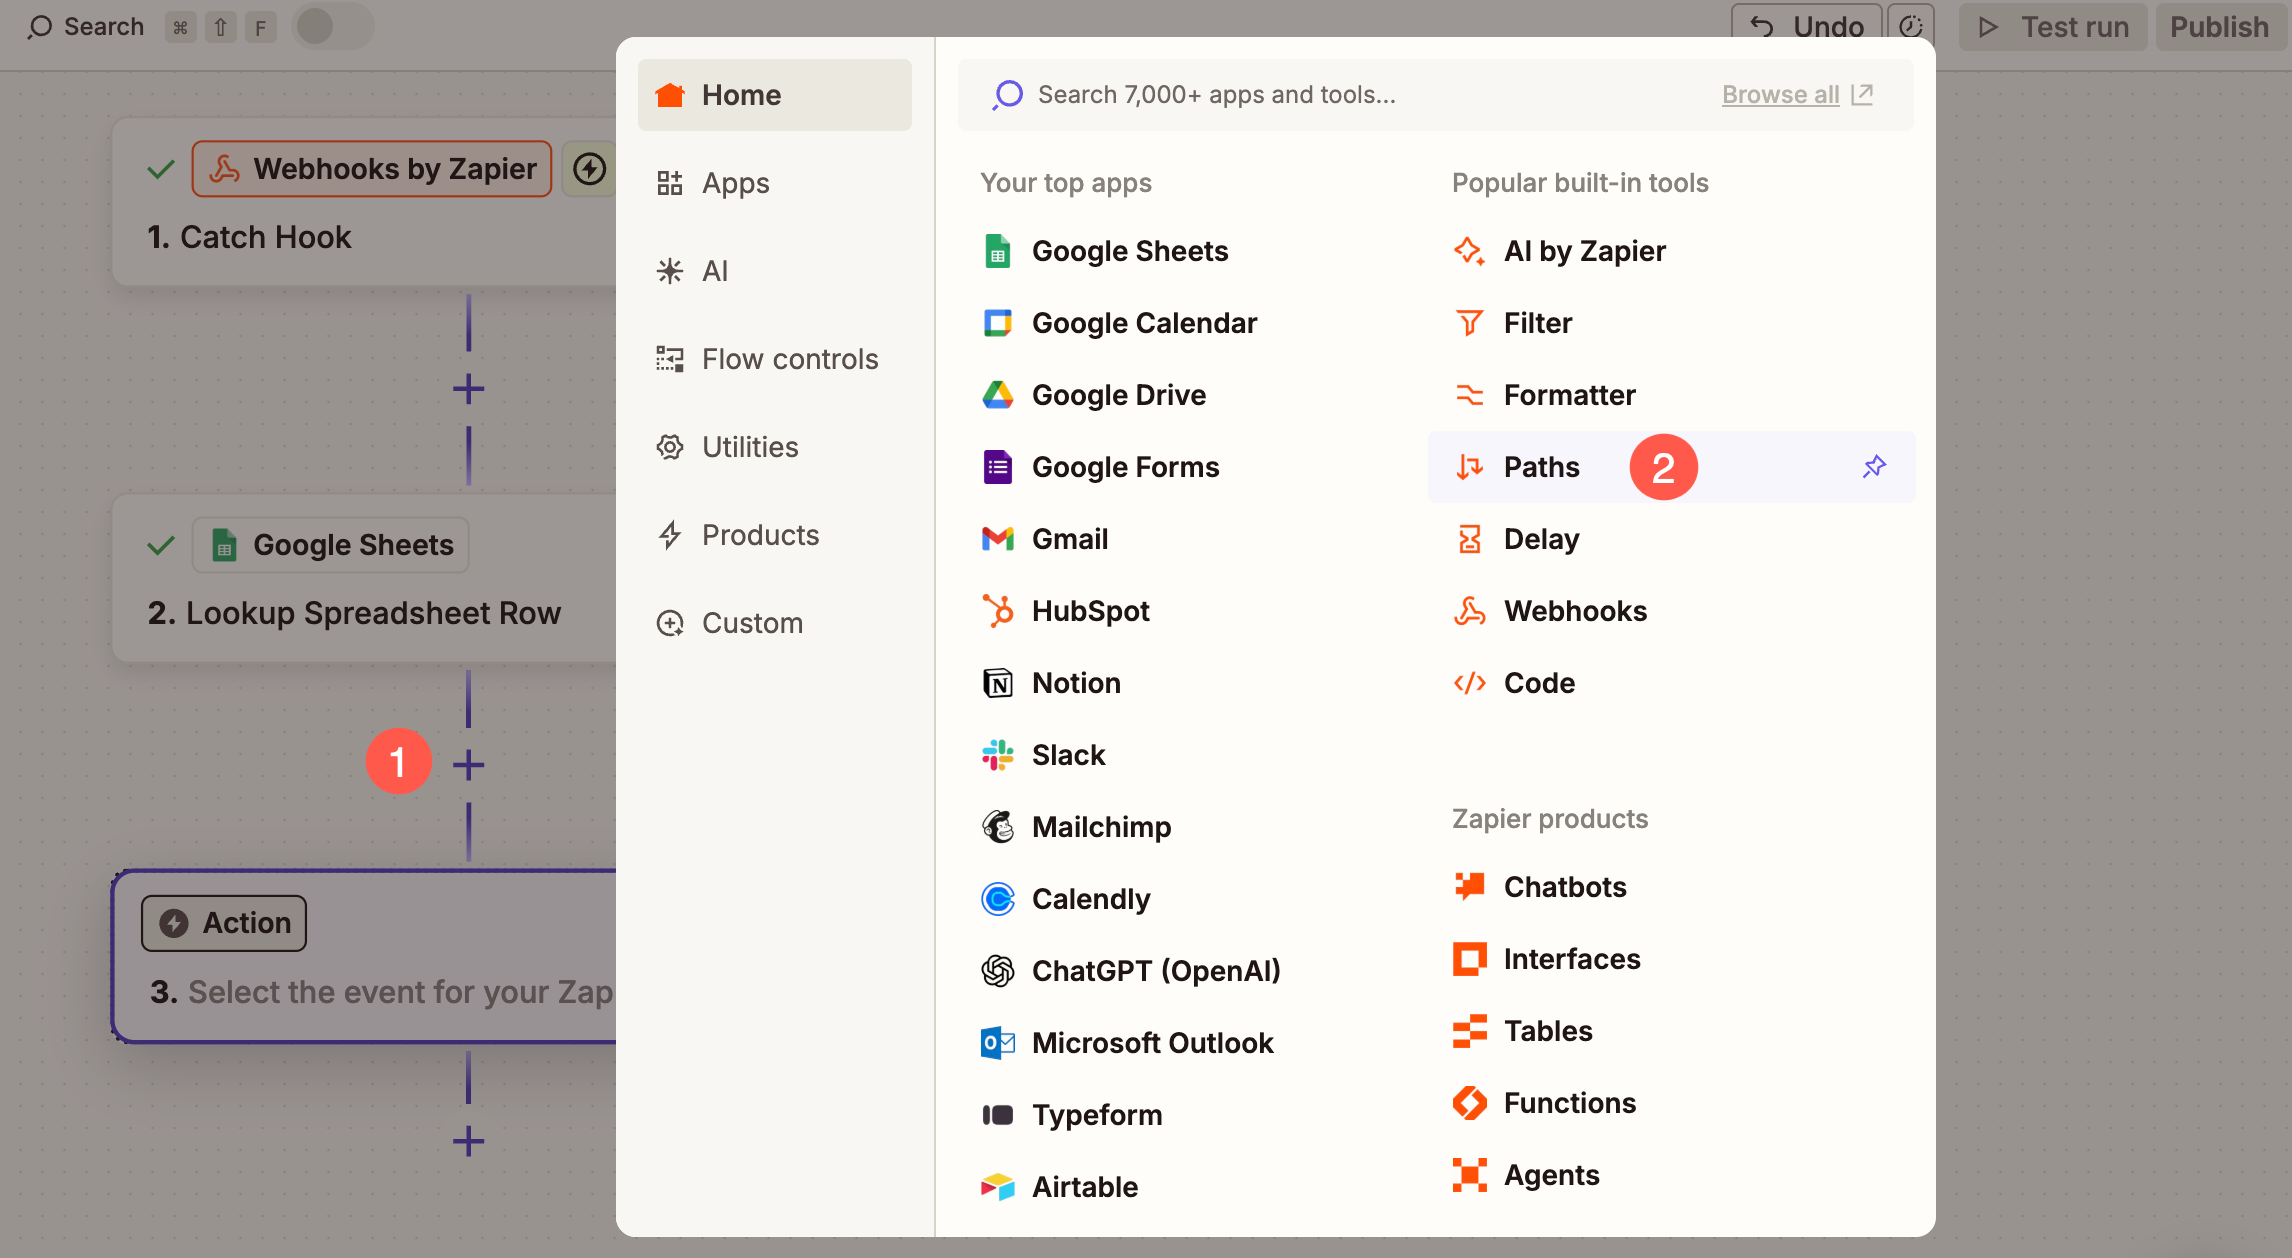Choose Slack app
This screenshot has height=1258, width=2292.
click(1043, 755)
